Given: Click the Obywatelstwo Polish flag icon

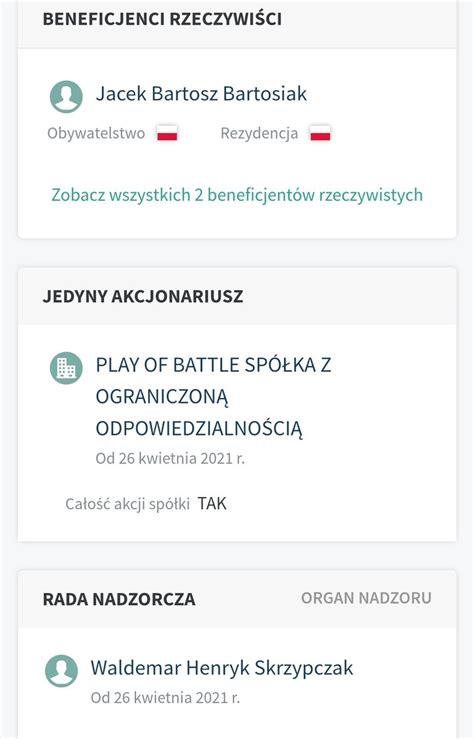Looking at the screenshot, I should click(x=167, y=133).
